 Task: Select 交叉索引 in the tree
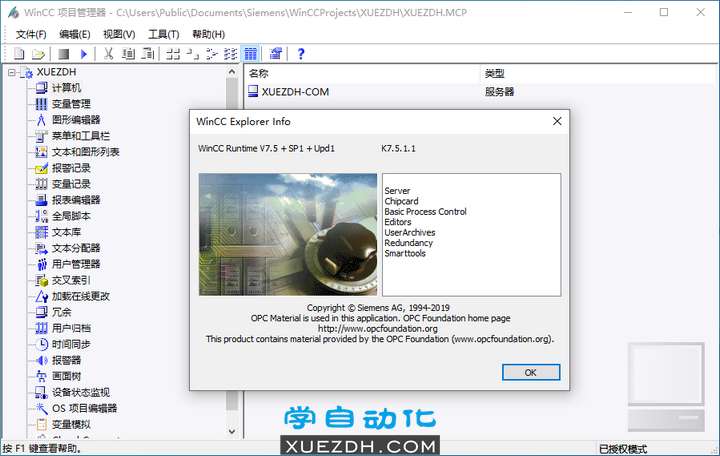tap(71, 280)
